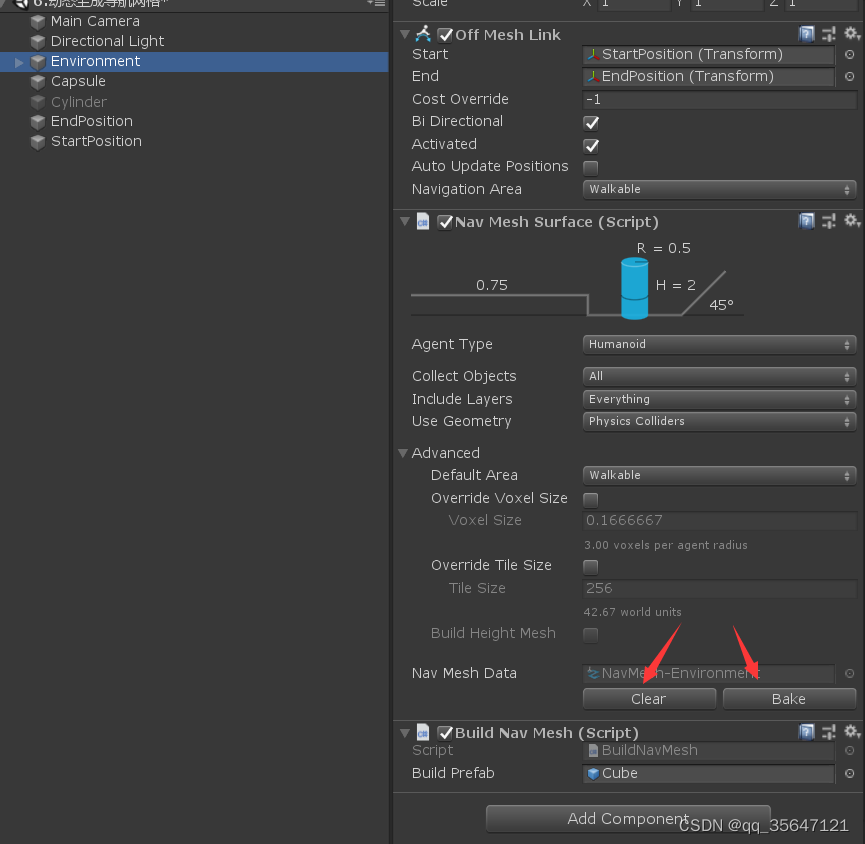Enable Auto Update Positions
Image resolution: width=865 pixels, height=844 pixels.
click(x=590, y=166)
